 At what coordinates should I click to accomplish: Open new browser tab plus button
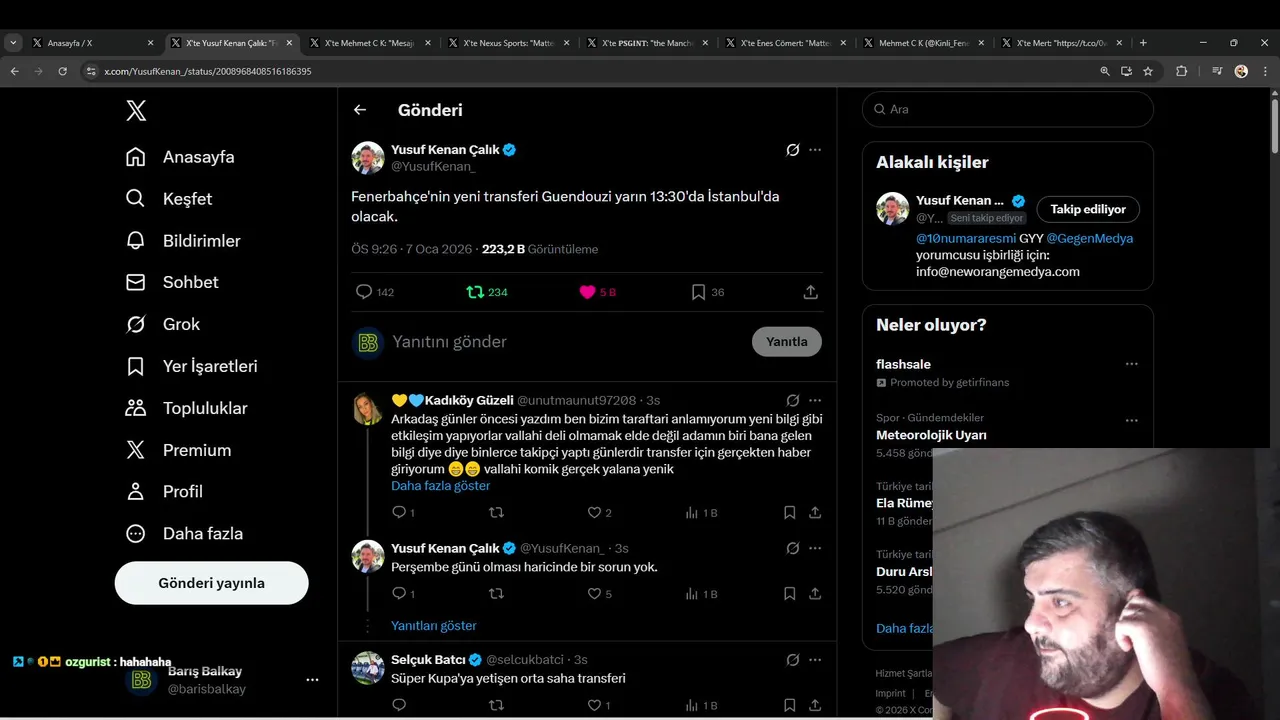[1143, 43]
